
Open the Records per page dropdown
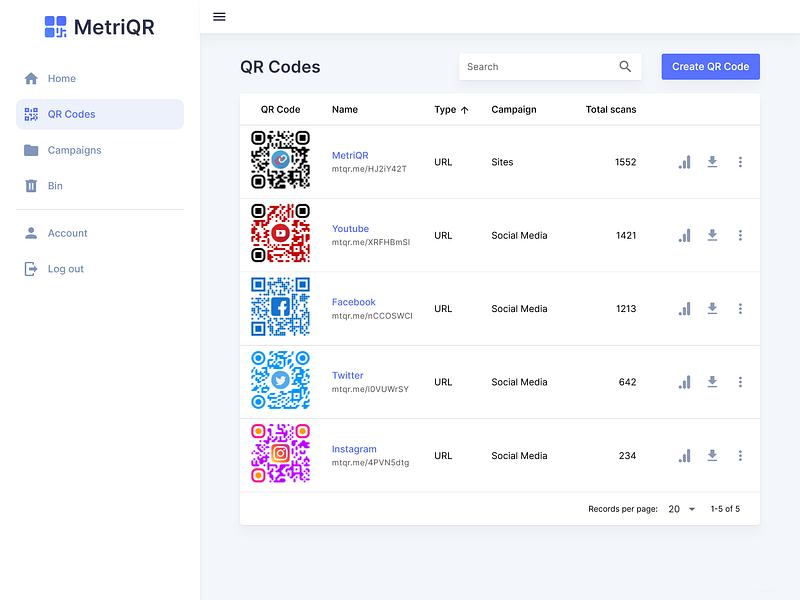(682, 509)
